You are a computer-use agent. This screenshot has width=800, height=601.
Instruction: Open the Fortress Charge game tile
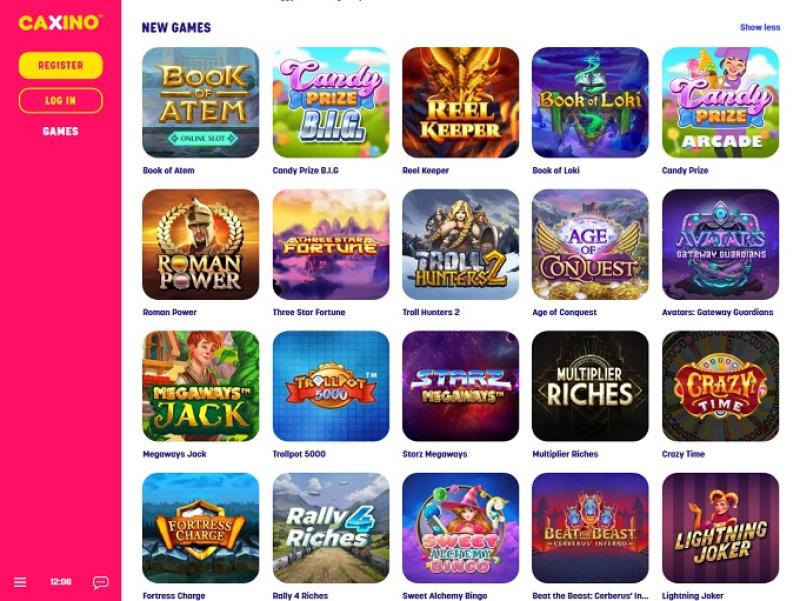pos(201,528)
